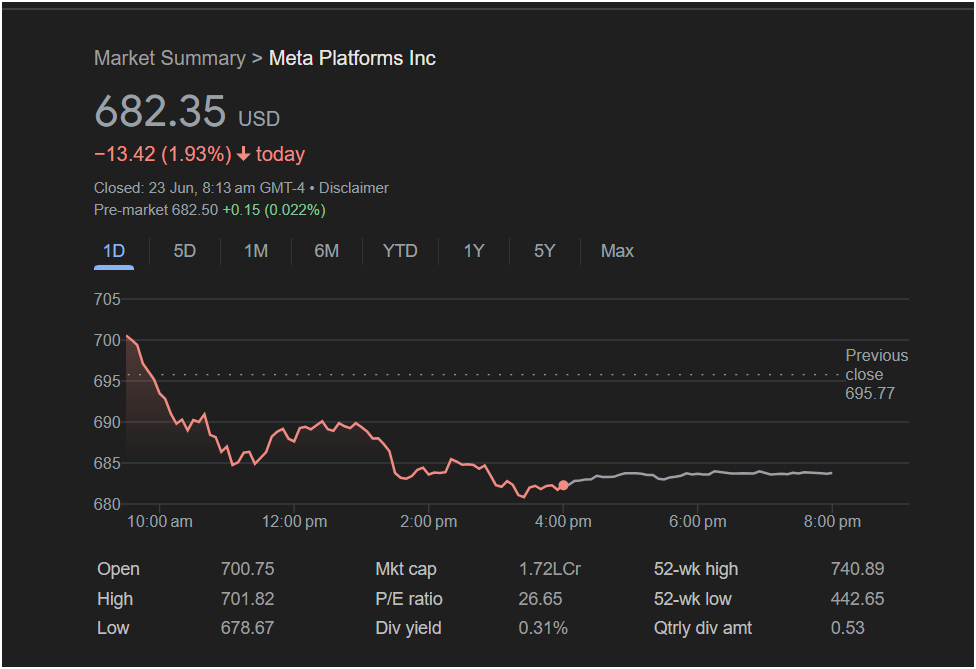The width and height of the screenshot is (976, 669).
Task: Click the Qtrly div amt value 0.53
Action: coord(847,628)
